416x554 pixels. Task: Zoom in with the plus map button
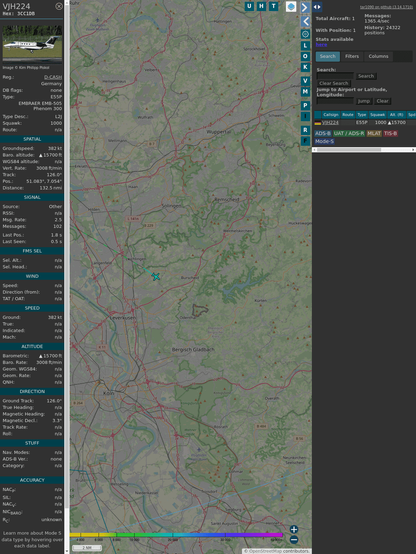point(294,529)
